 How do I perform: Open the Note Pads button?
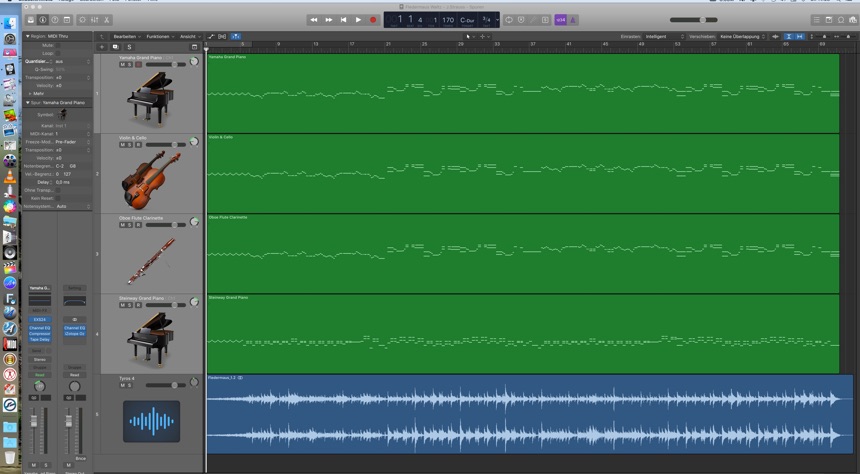829,20
